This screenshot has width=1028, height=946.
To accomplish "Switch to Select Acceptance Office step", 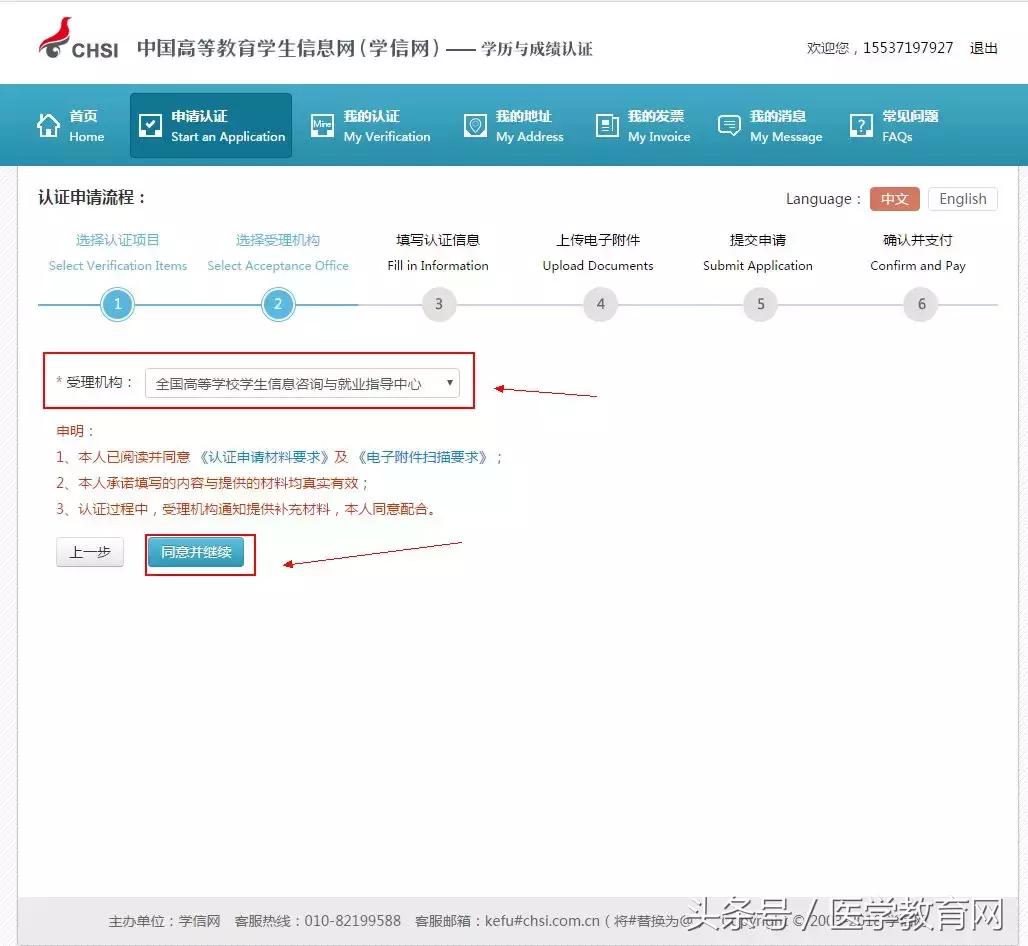I will point(278,265).
